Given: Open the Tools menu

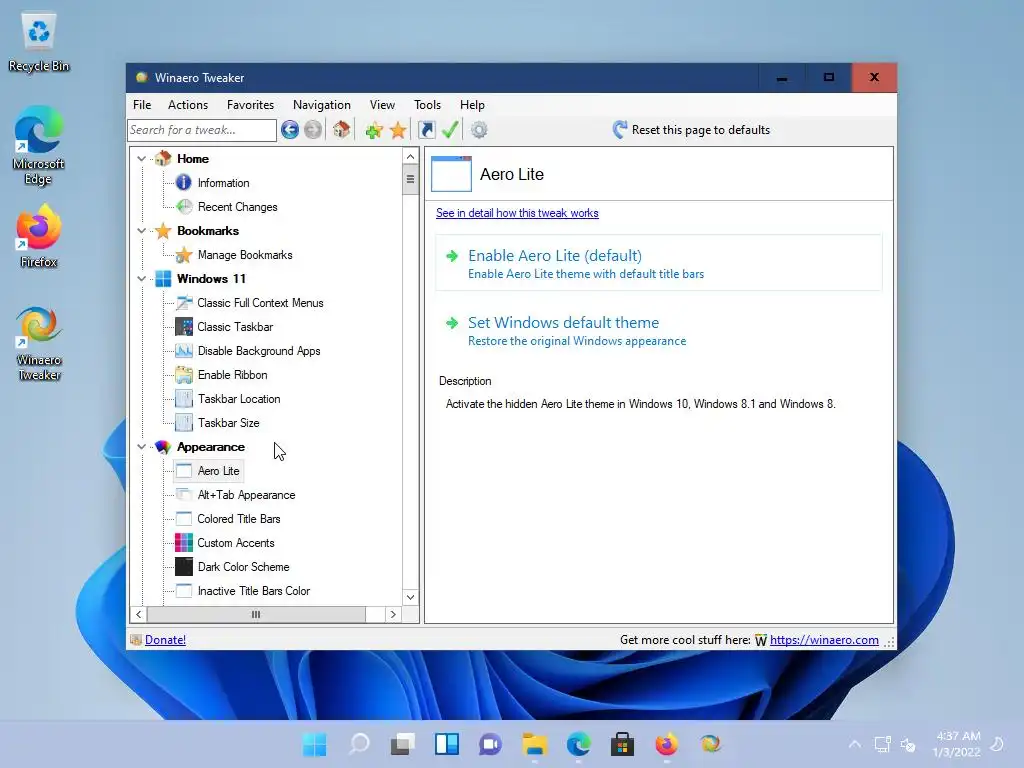Looking at the screenshot, I should click(x=427, y=105).
